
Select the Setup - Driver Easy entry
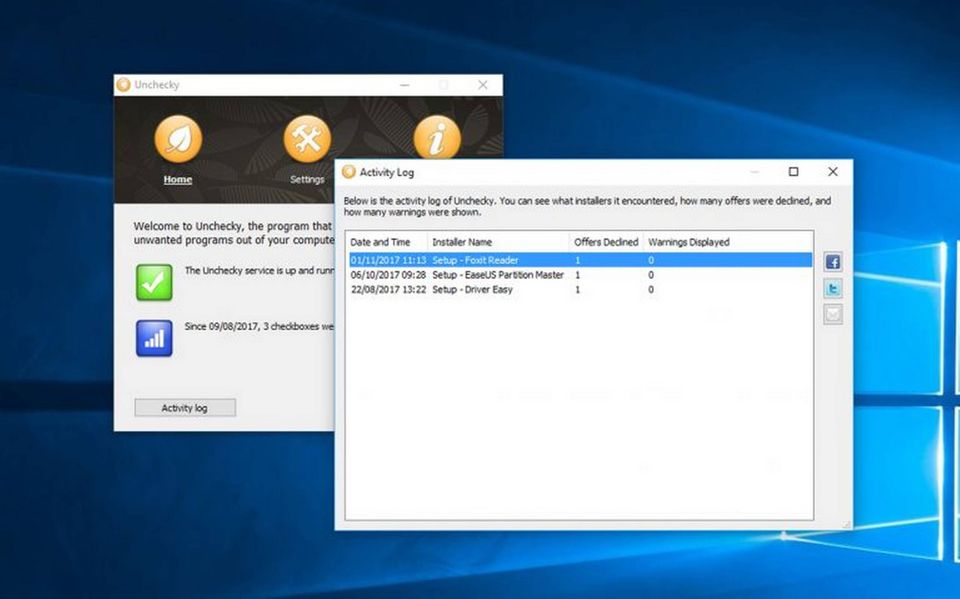473,290
